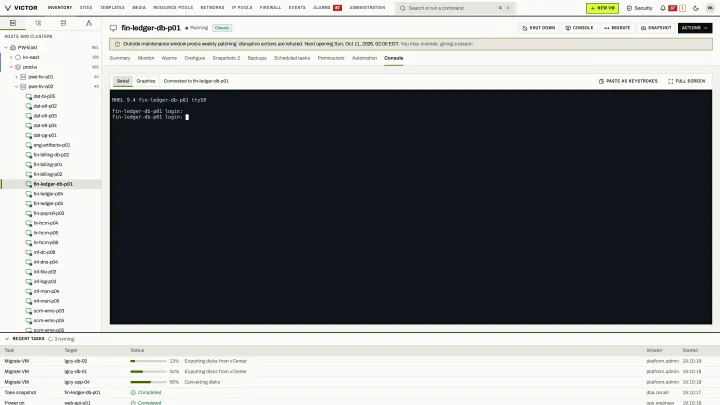Open the Security link
720x405 pixels.
pyautogui.click(x=639, y=8)
